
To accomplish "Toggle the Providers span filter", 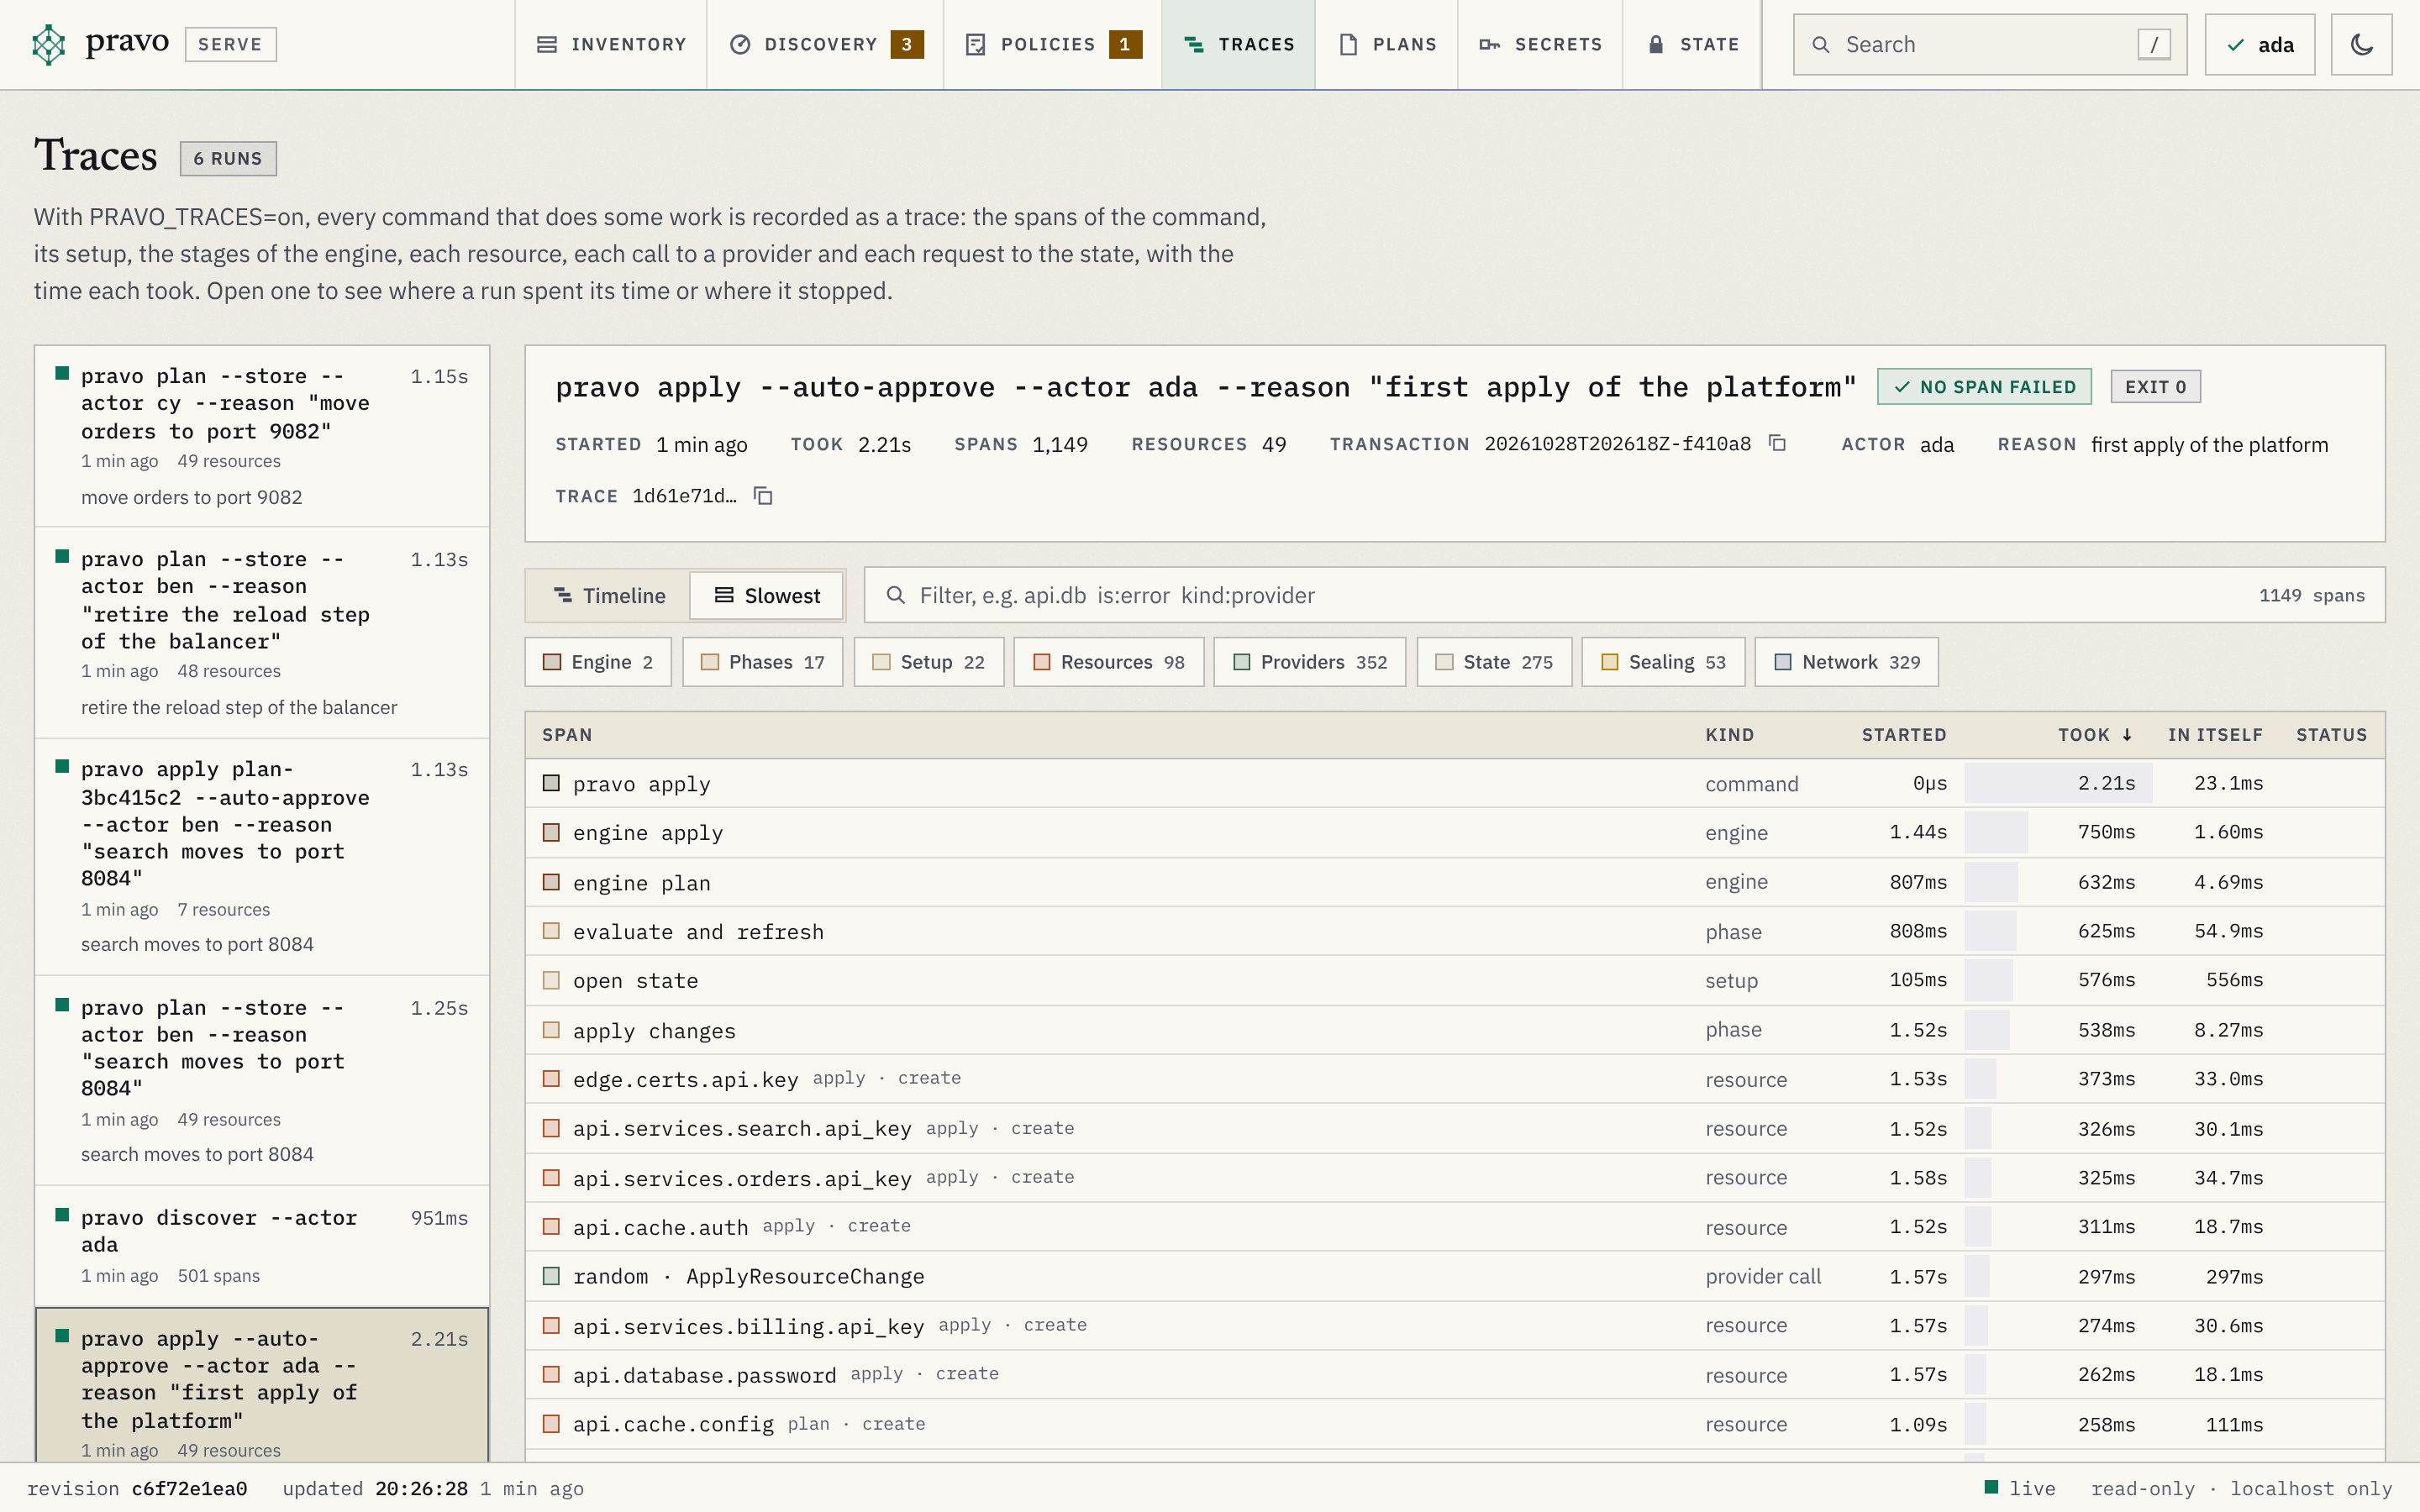I will 1309,662.
